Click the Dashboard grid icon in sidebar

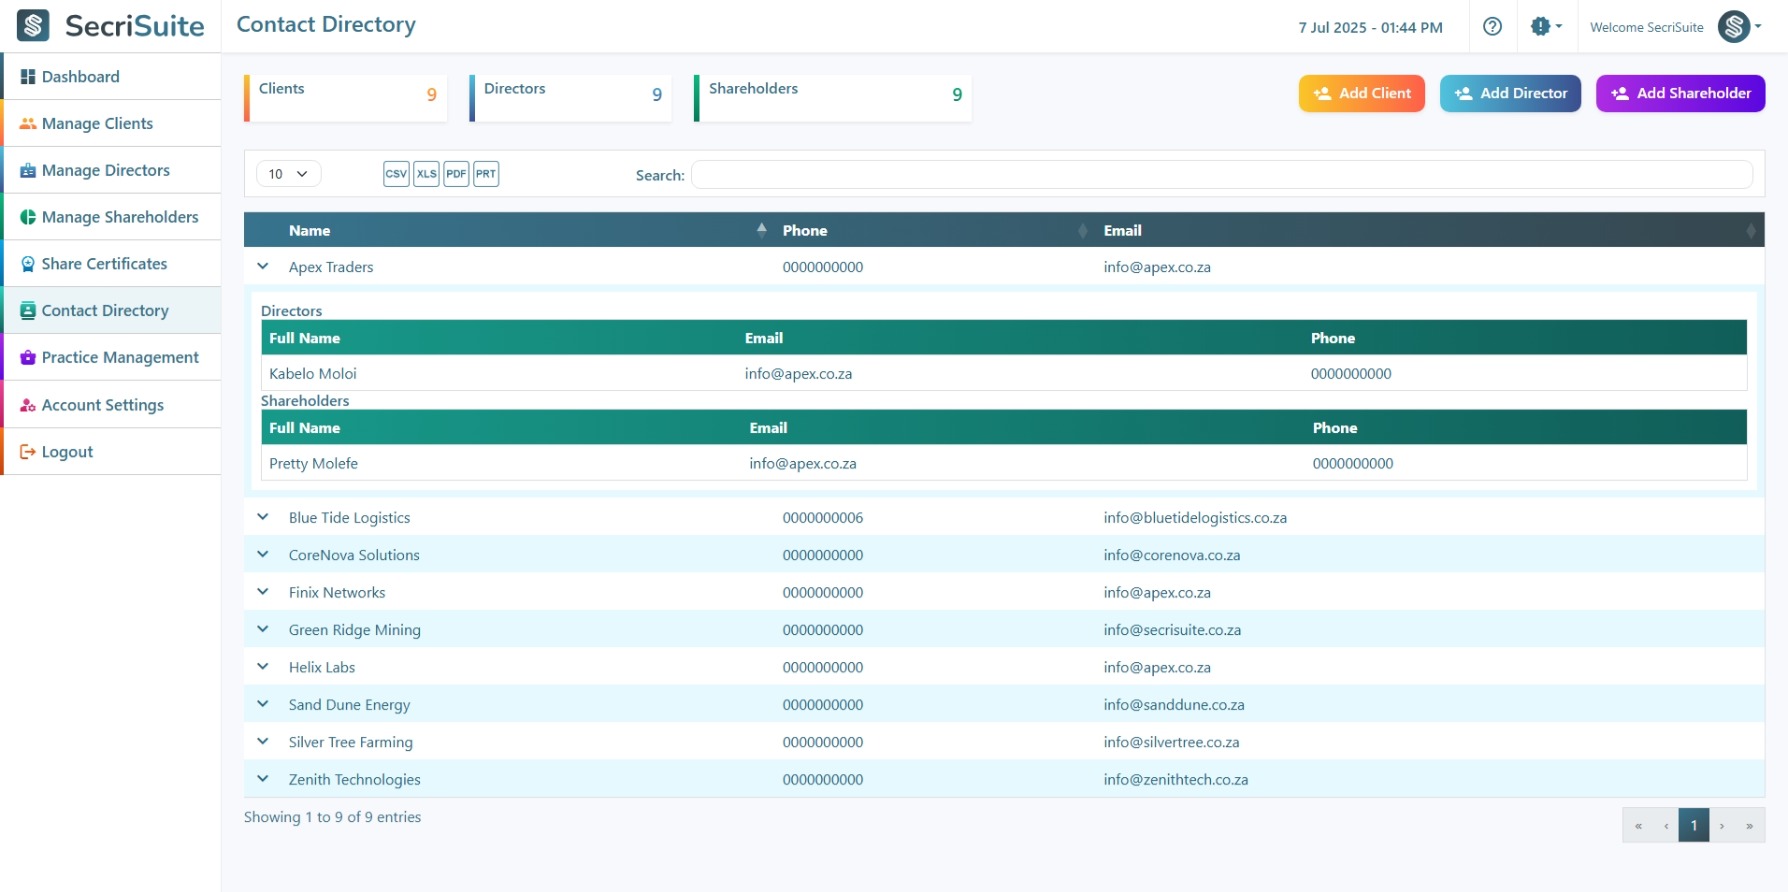[28, 77]
